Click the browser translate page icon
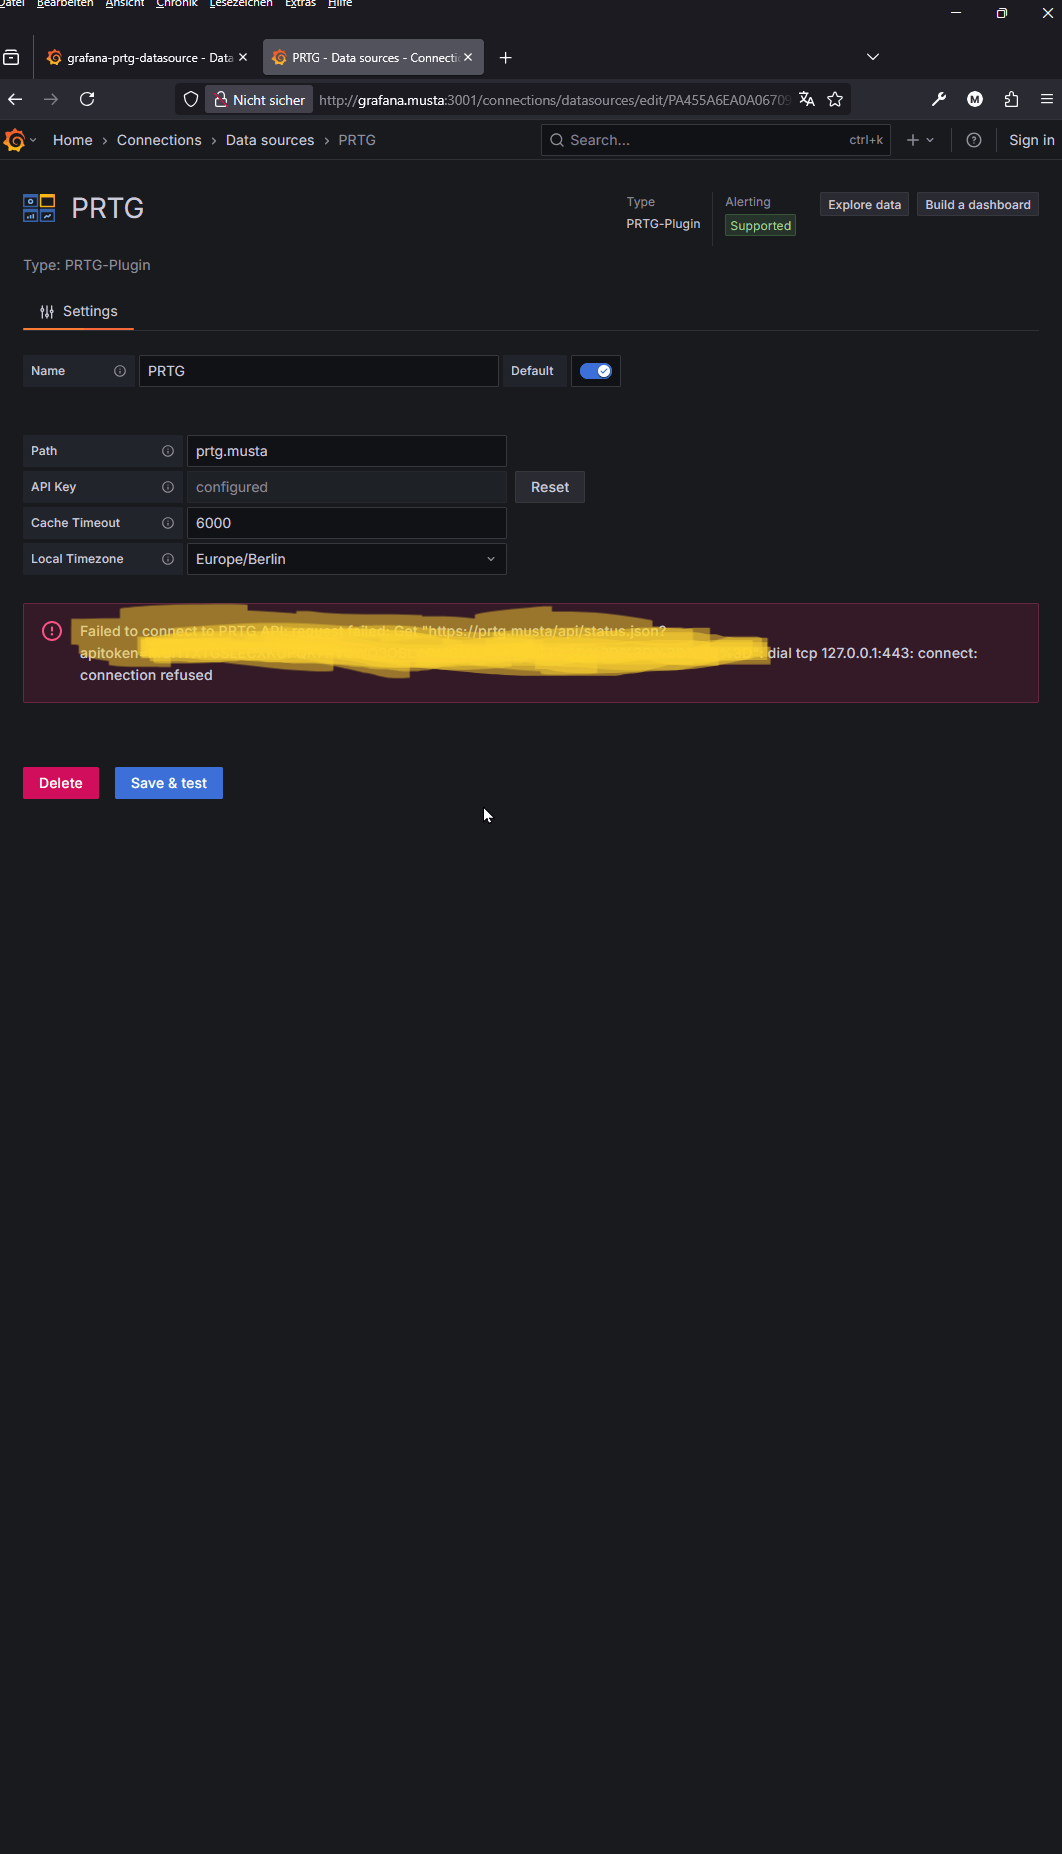This screenshot has height=1854, width=1062. click(x=807, y=99)
